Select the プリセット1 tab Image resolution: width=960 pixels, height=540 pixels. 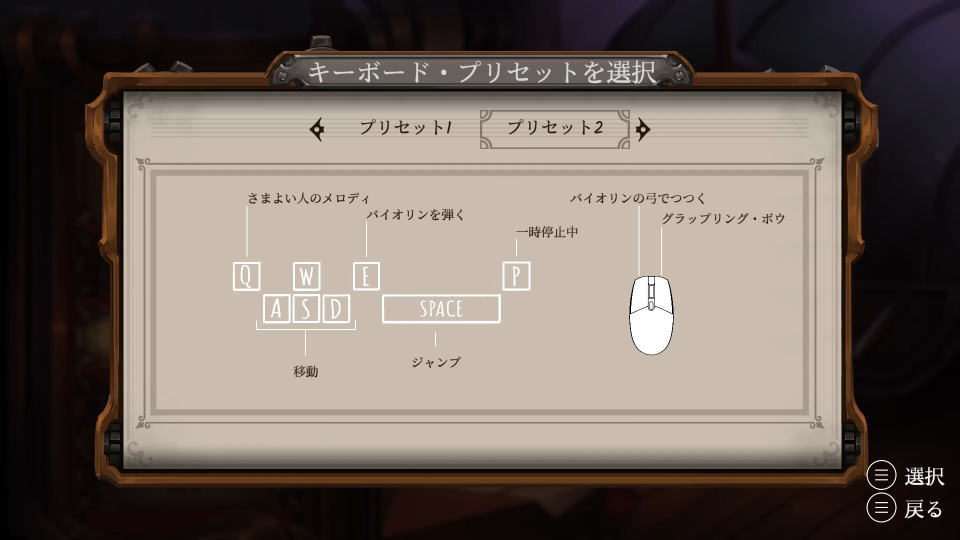405,127
